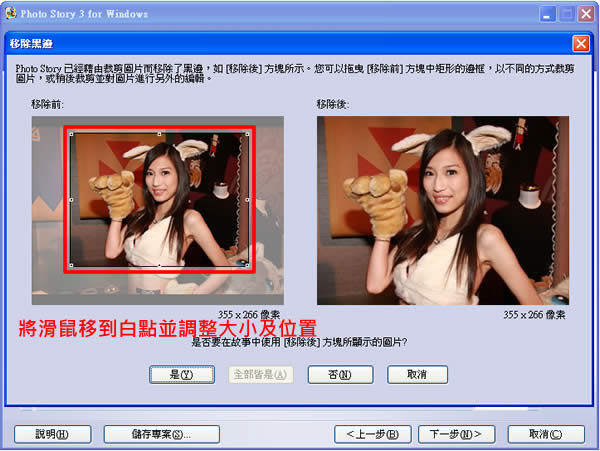The image size is (600, 451).
Task: Click the Photo Story app icon in the title bar
Action: coord(10,13)
